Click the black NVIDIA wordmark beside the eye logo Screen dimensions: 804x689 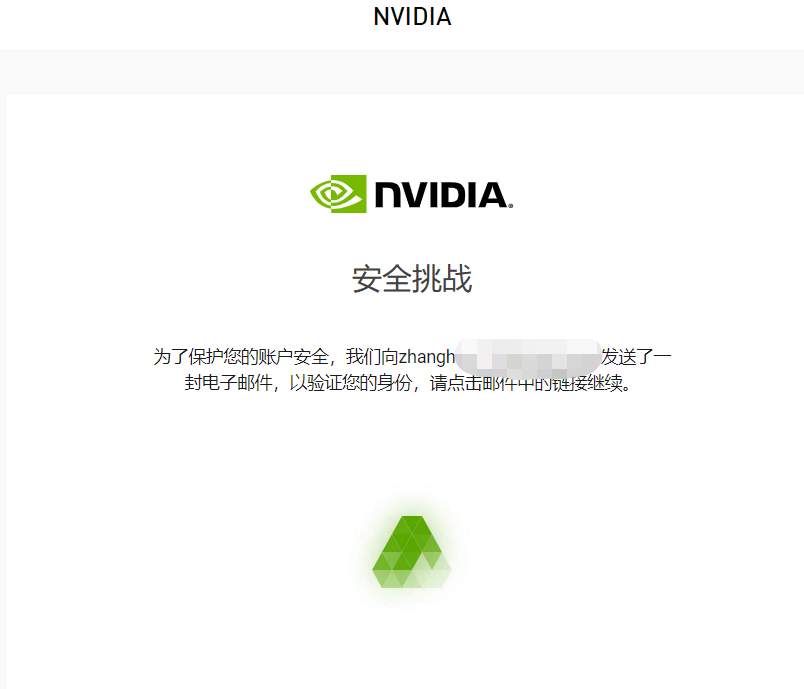441,195
